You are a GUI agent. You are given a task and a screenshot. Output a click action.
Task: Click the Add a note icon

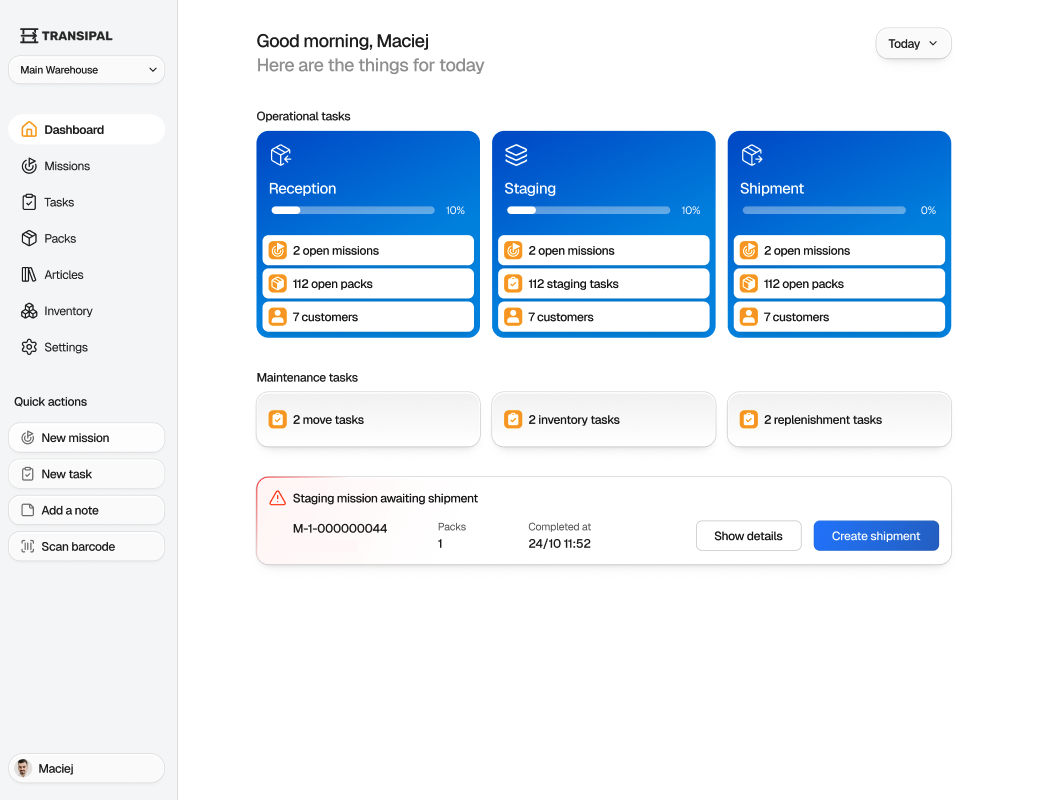(x=30, y=510)
